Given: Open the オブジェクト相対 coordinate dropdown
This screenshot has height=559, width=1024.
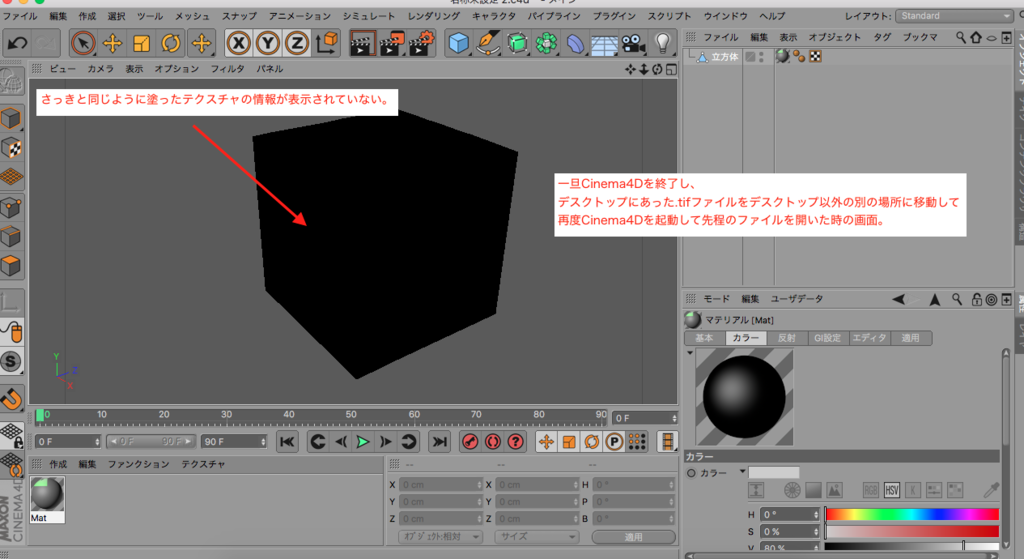Looking at the screenshot, I should pyautogui.click(x=440, y=537).
